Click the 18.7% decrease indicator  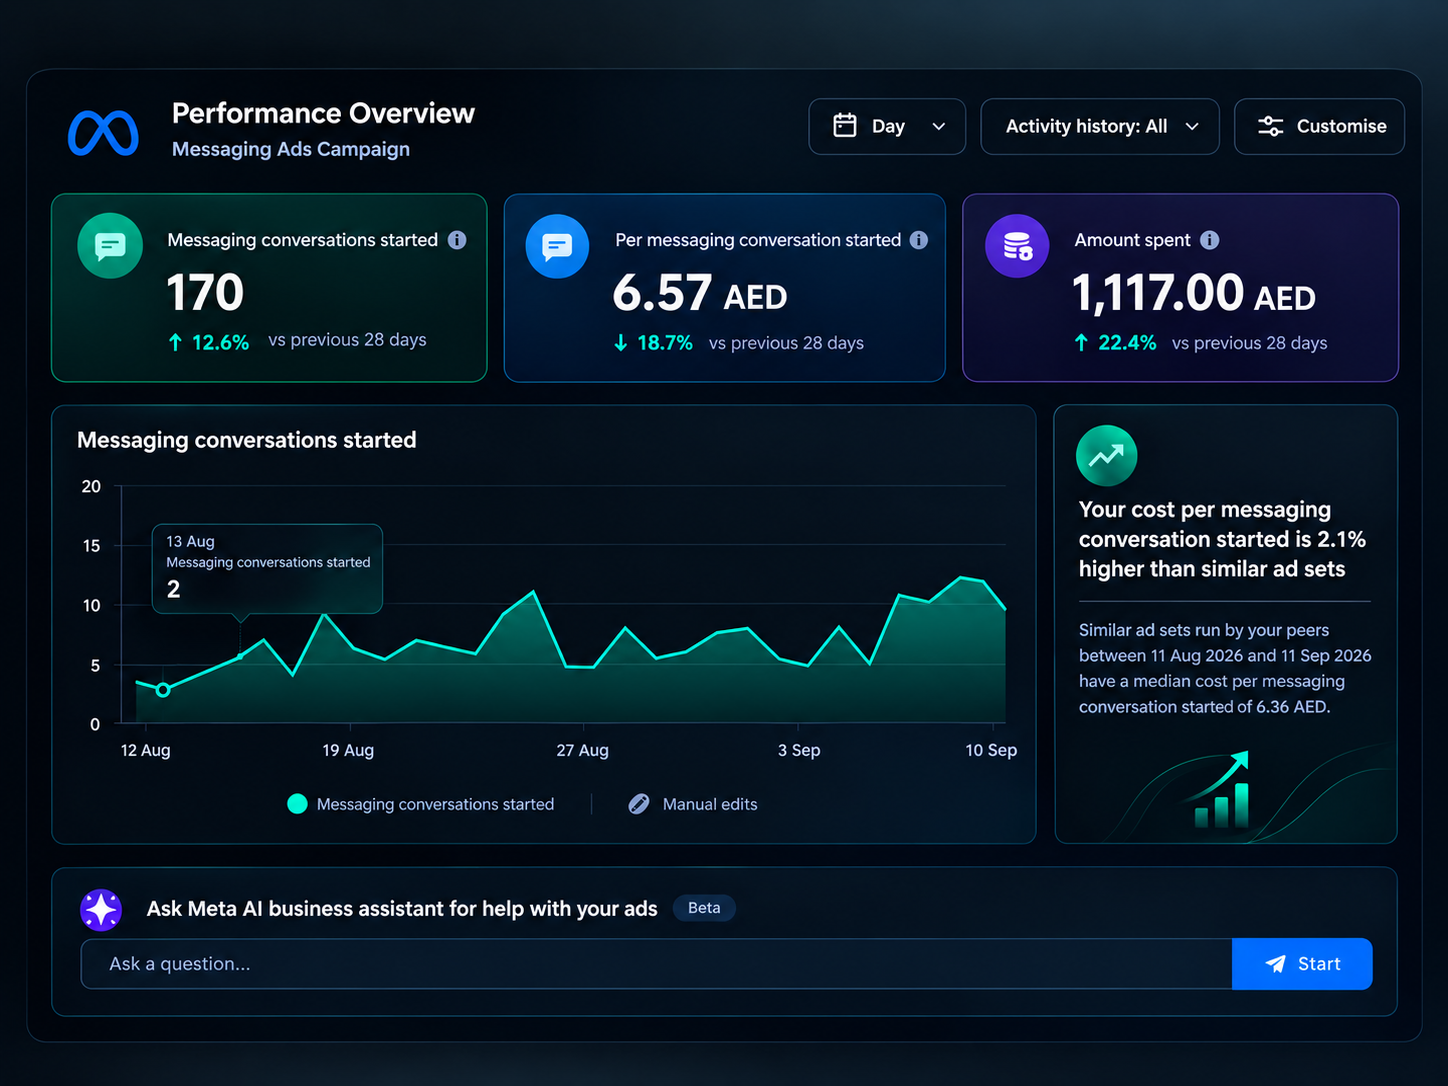click(653, 343)
